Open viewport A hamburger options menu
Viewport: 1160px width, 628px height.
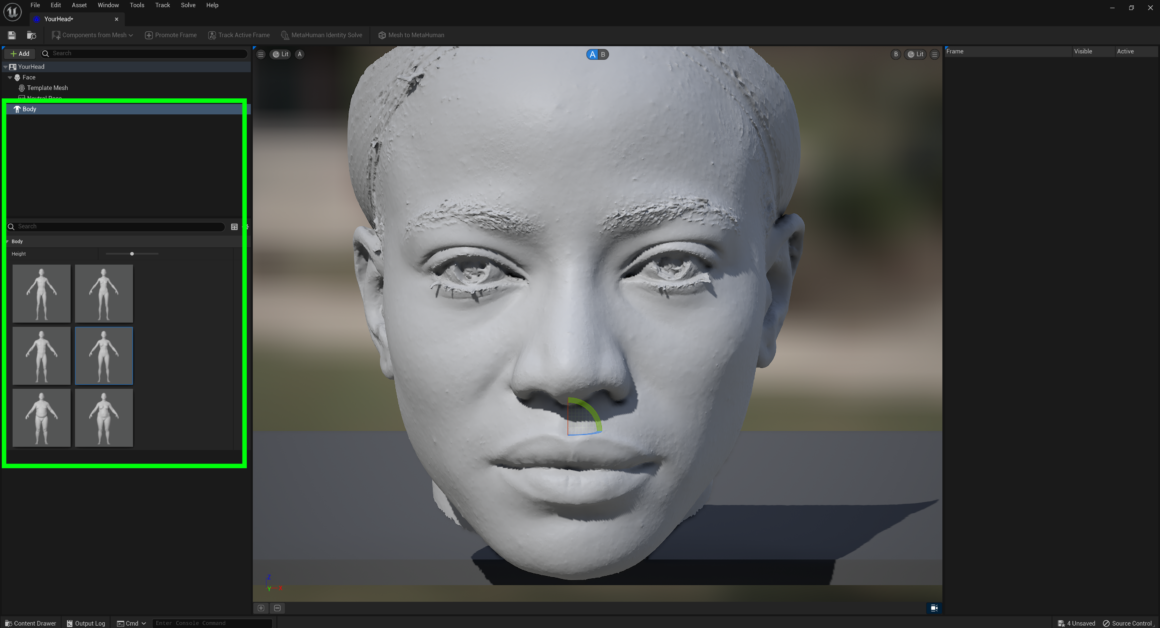pos(260,54)
